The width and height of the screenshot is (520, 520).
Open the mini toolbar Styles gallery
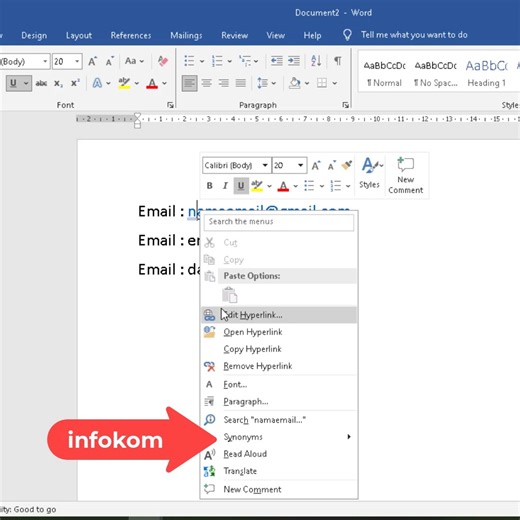371,173
